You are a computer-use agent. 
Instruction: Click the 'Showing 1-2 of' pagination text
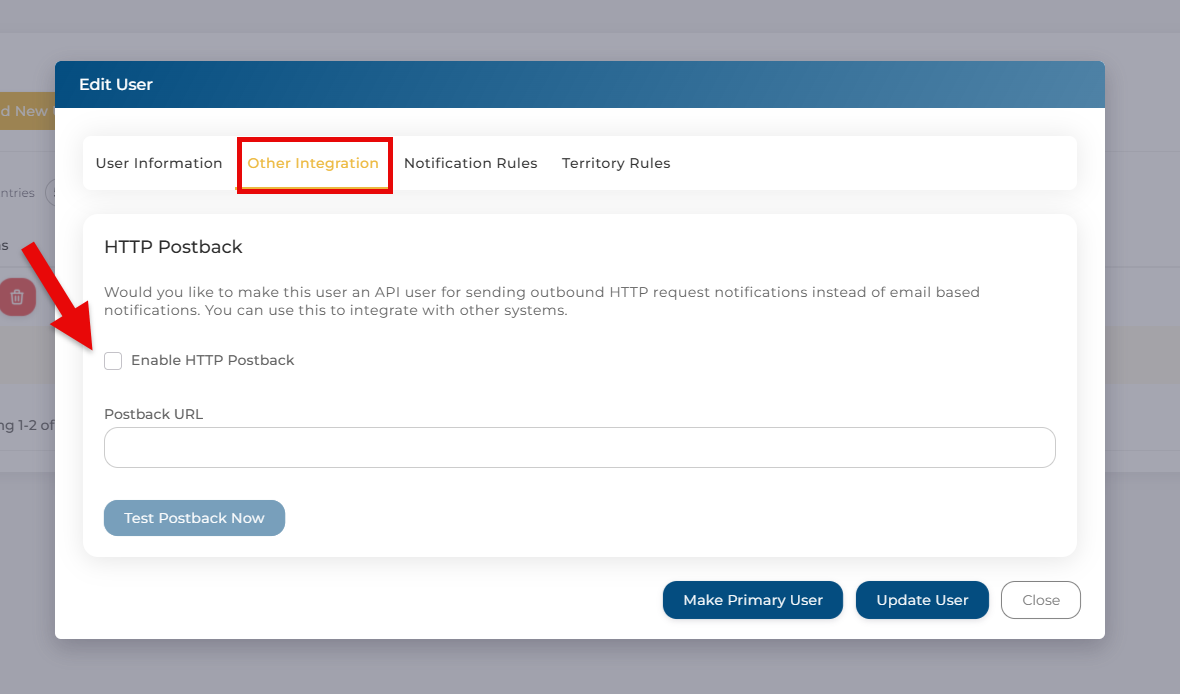point(27,425)
